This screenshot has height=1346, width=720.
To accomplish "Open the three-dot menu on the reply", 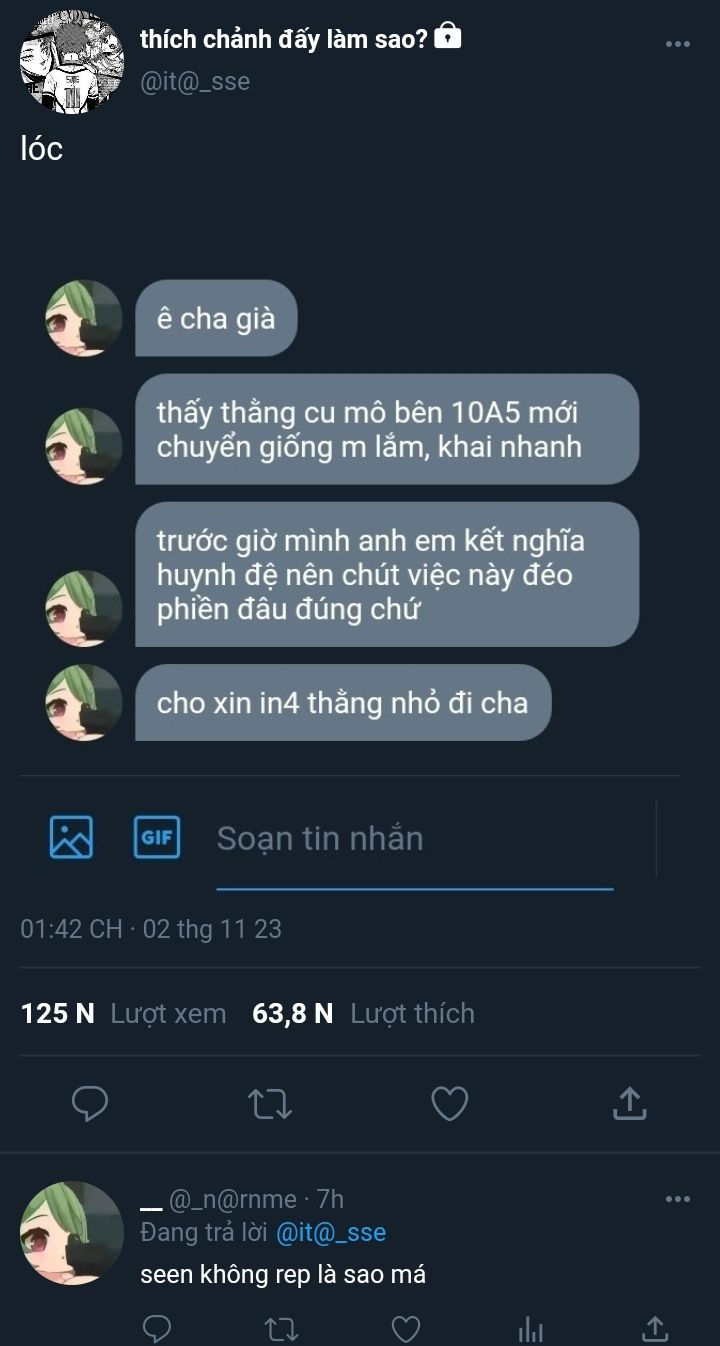I will tap(677, 1199).
